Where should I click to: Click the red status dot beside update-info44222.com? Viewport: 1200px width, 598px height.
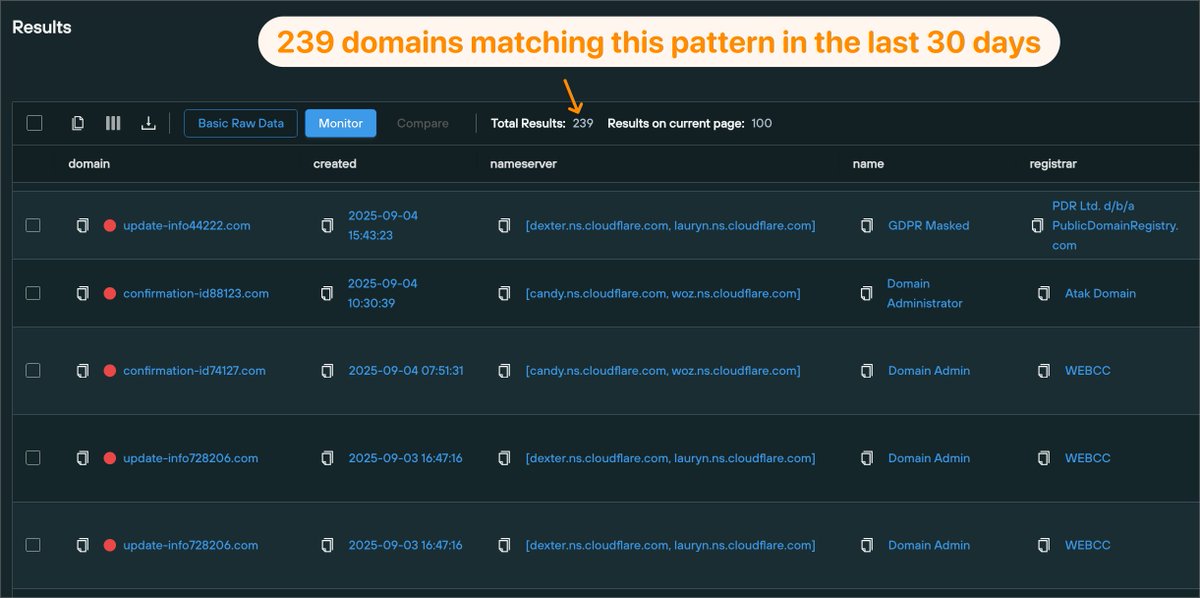tap(109, 225)
